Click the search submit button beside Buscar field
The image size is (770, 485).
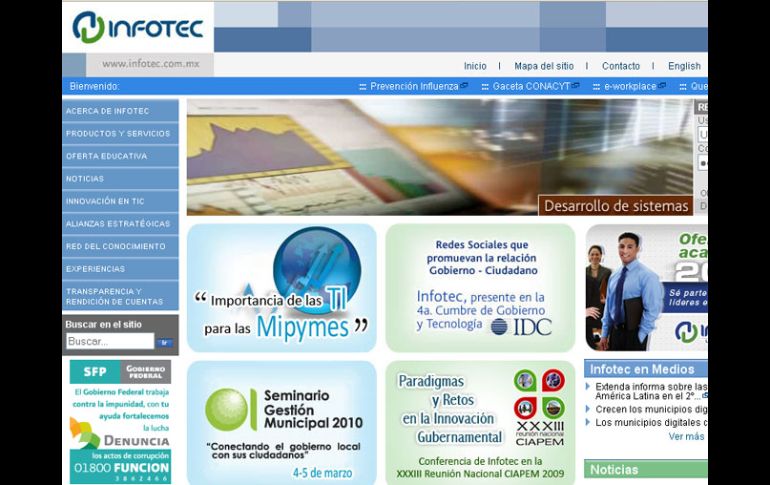[165, 342]
